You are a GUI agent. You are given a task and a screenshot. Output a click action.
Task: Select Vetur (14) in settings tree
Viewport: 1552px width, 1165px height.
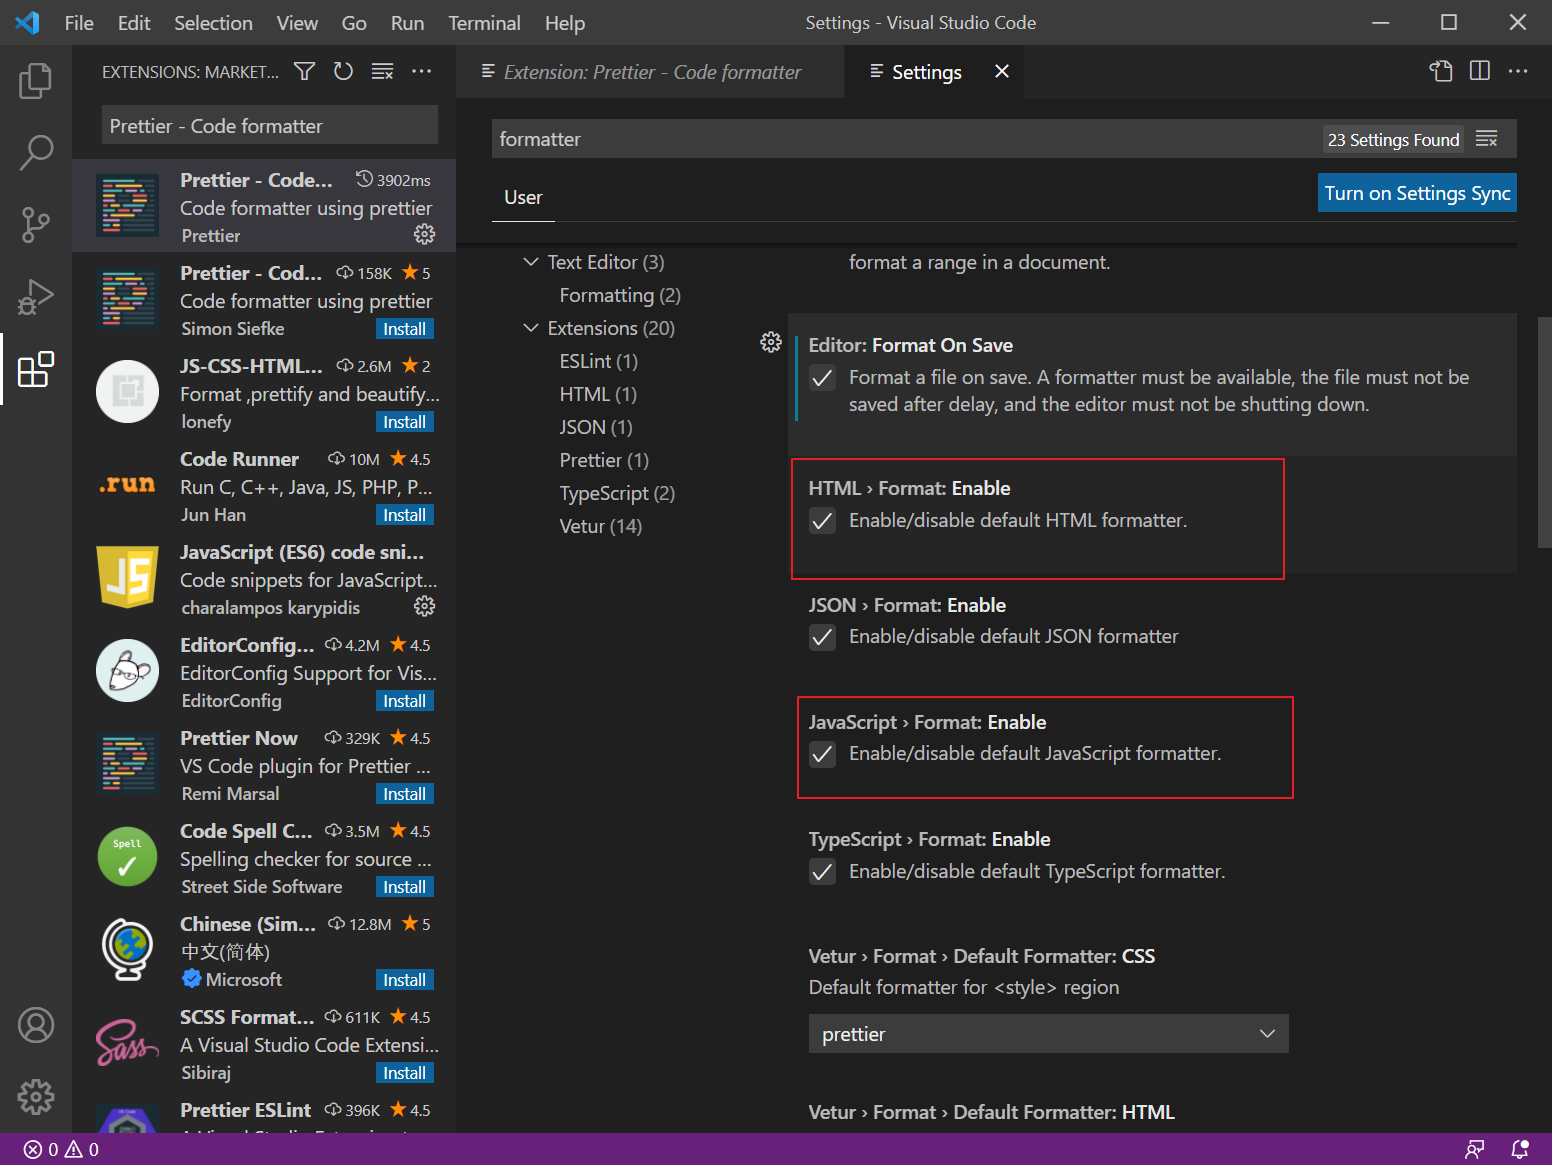pyautogui.click(x=601, y=526)
